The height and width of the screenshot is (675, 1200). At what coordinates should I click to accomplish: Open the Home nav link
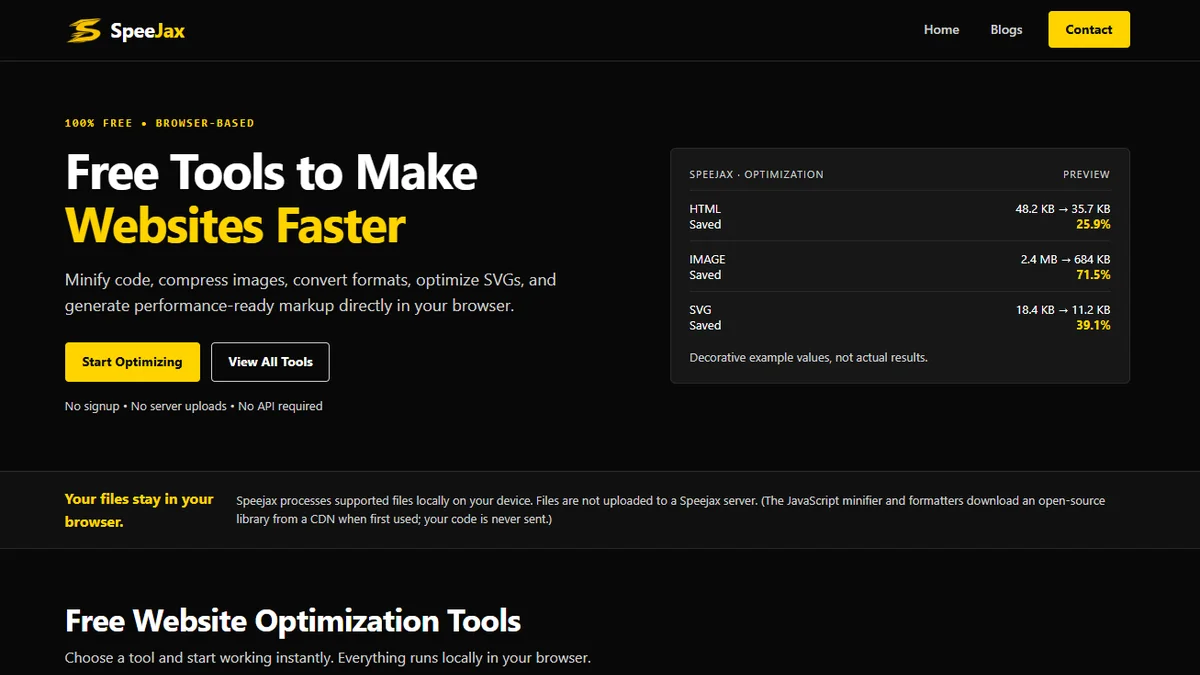coord(941,30)
